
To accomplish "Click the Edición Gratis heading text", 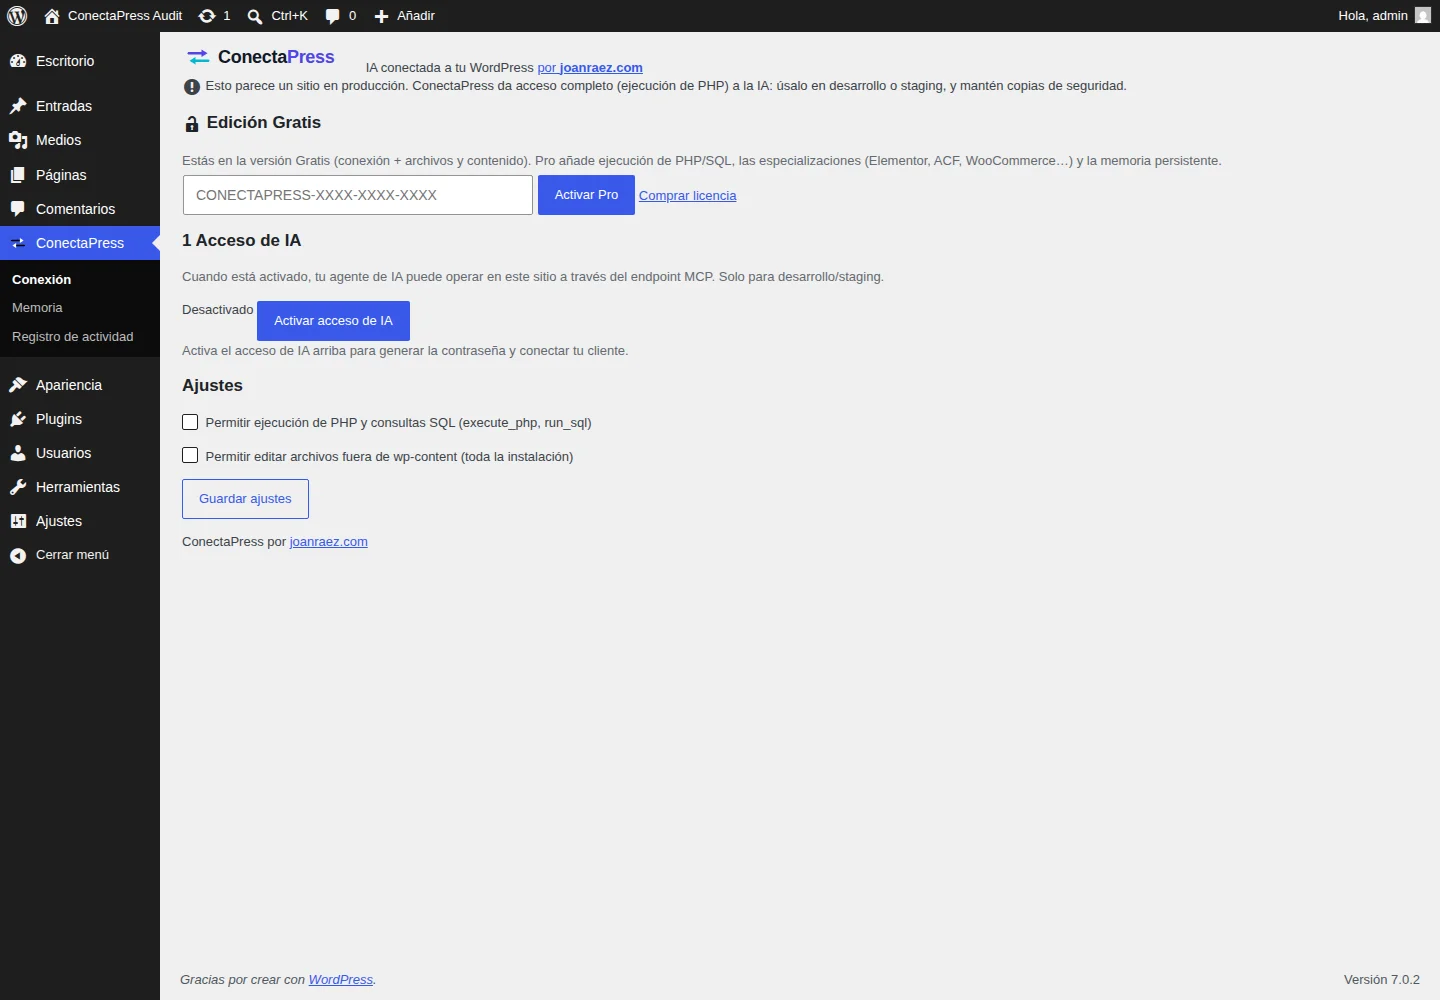I will click(264, 123).
